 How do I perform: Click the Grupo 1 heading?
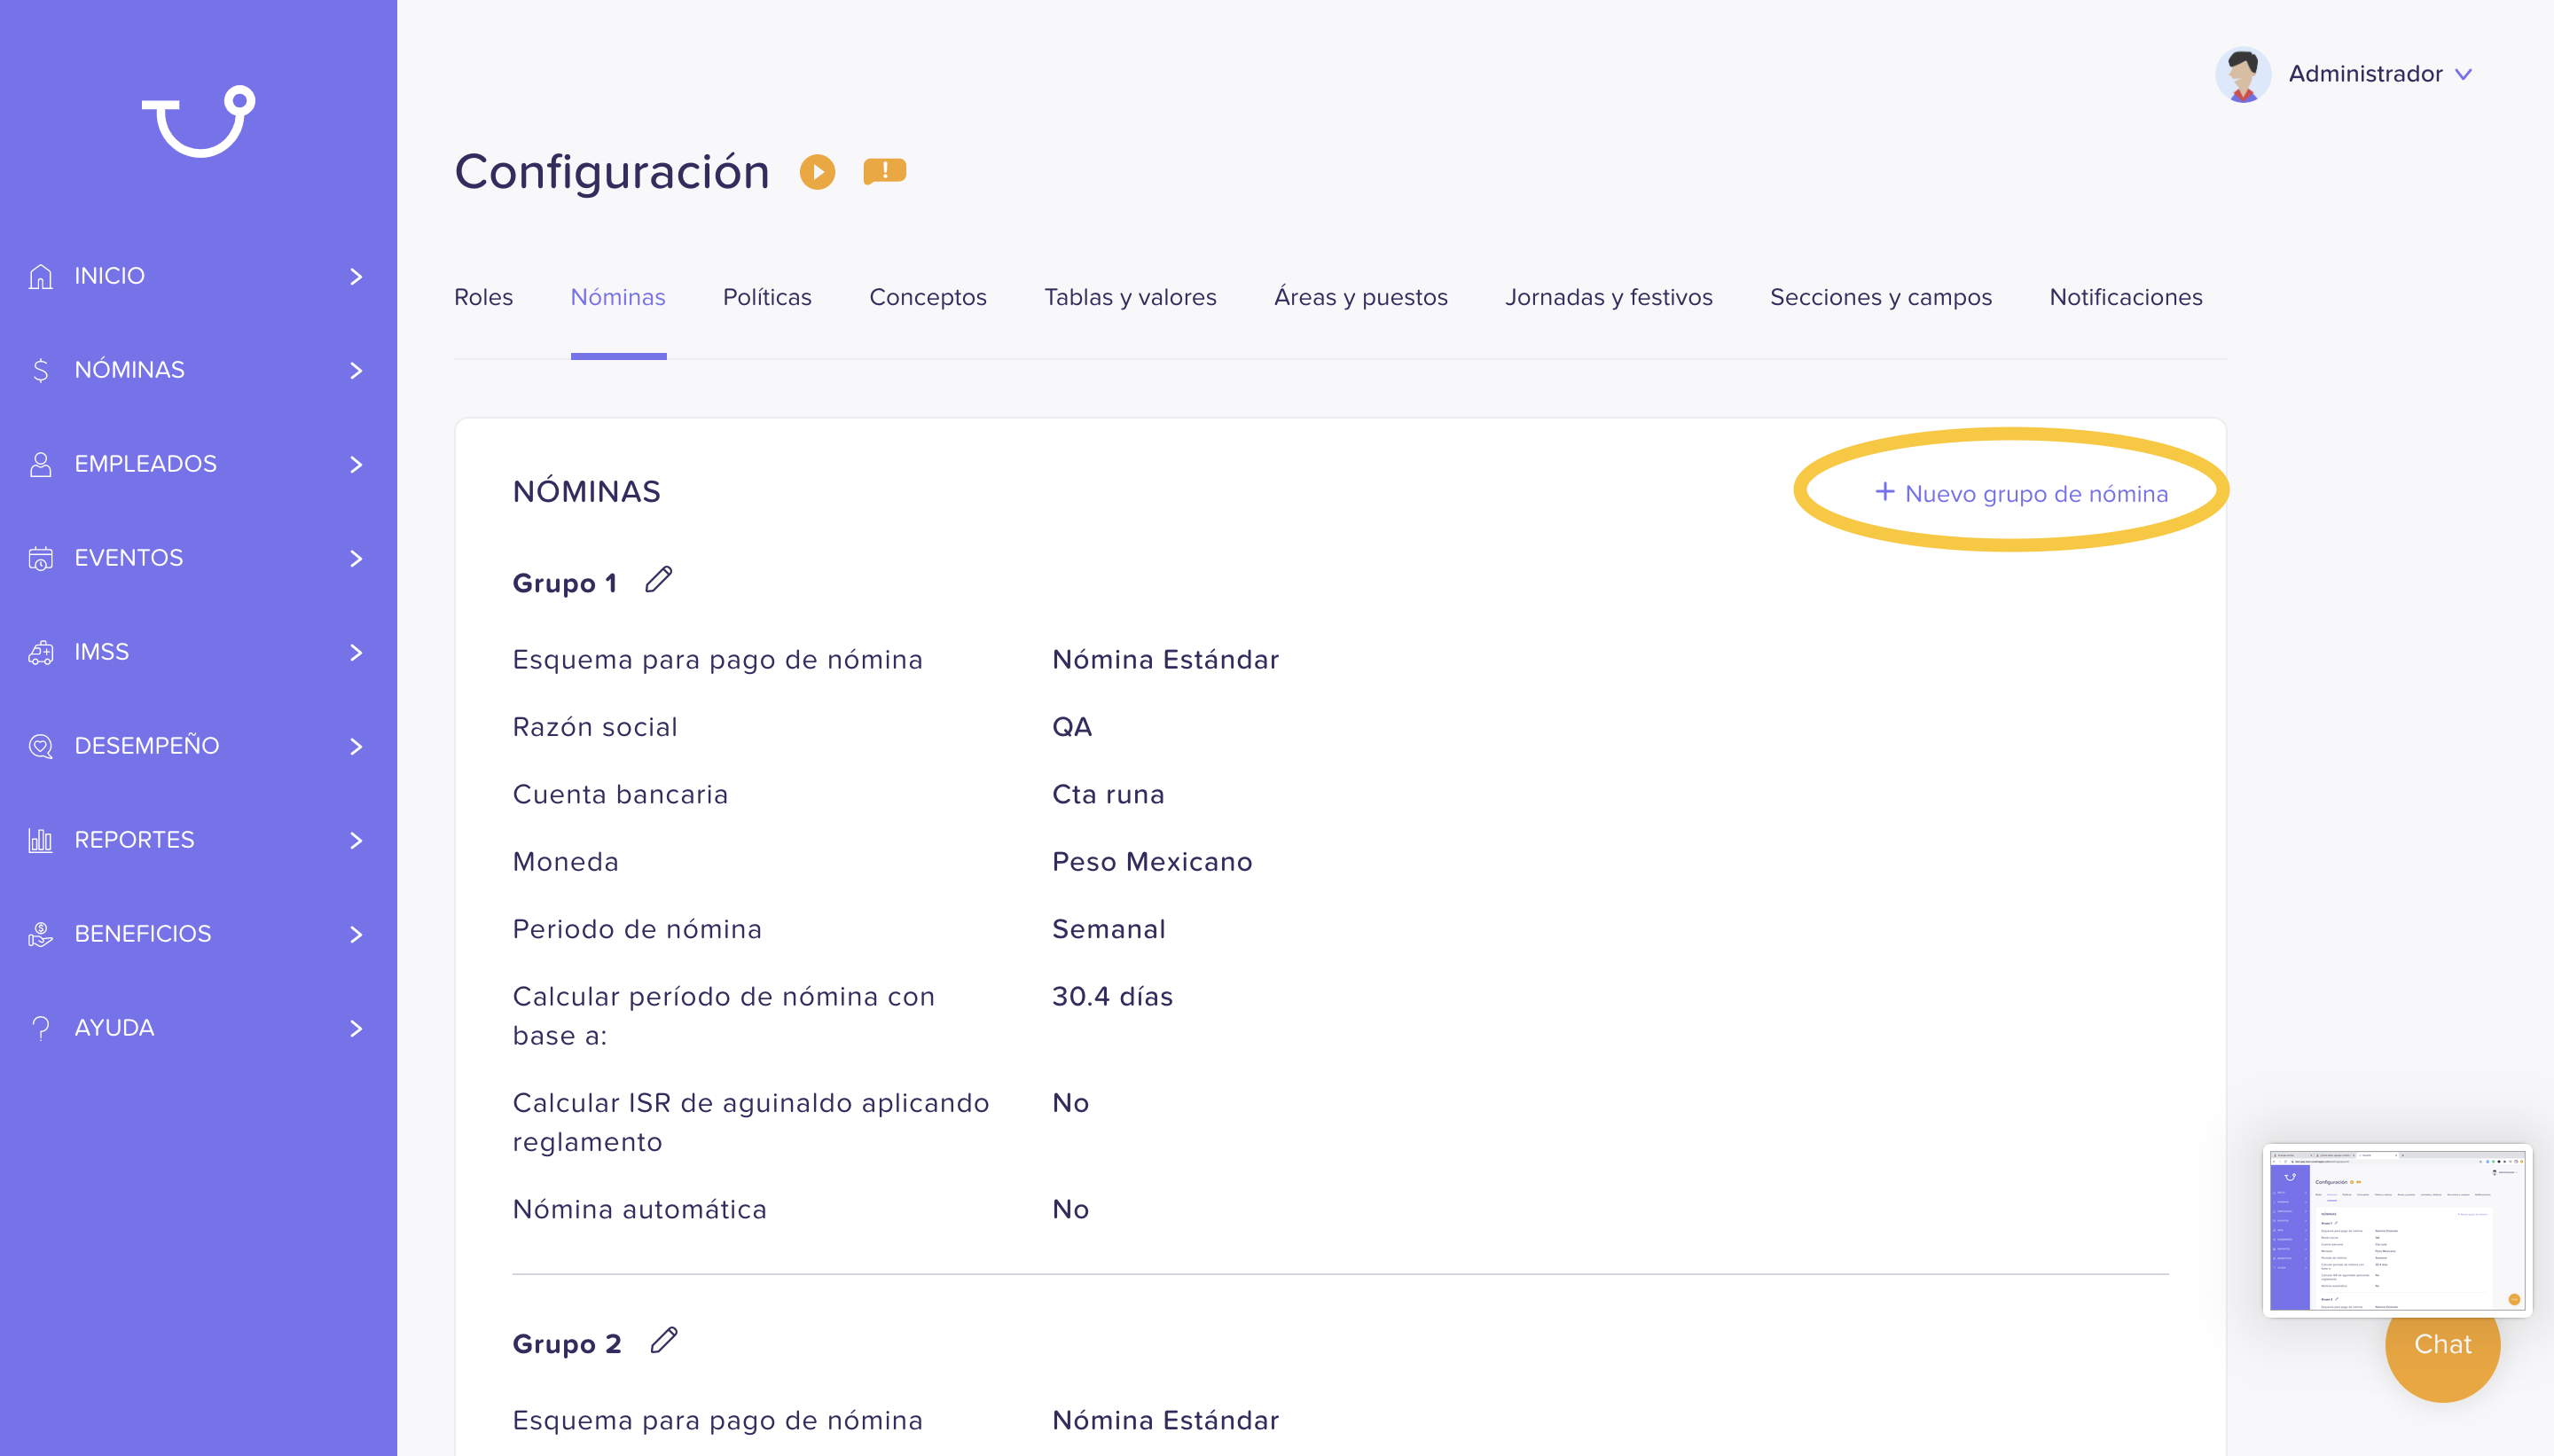pos(564,583)
